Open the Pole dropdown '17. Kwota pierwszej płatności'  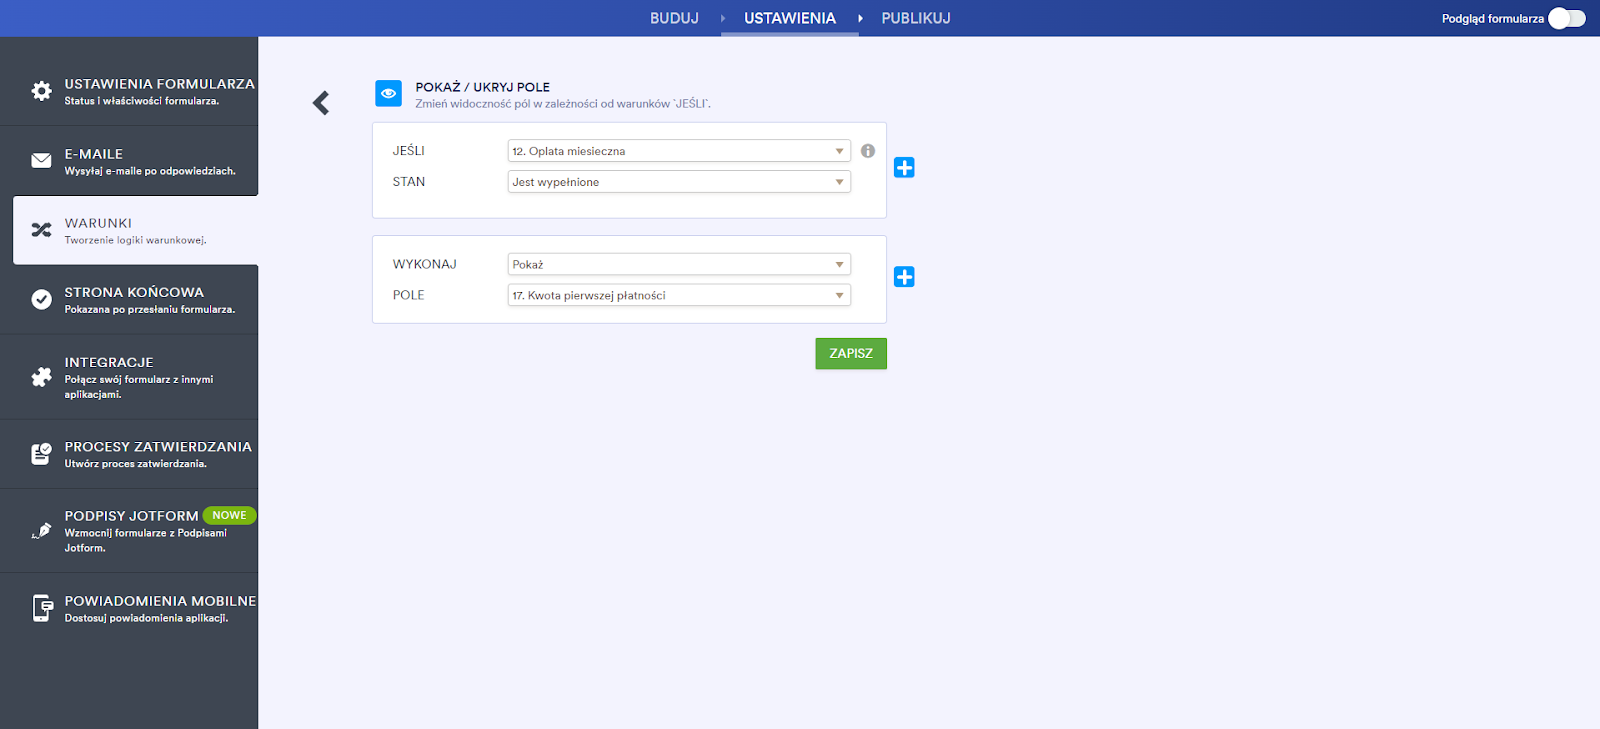679,295
